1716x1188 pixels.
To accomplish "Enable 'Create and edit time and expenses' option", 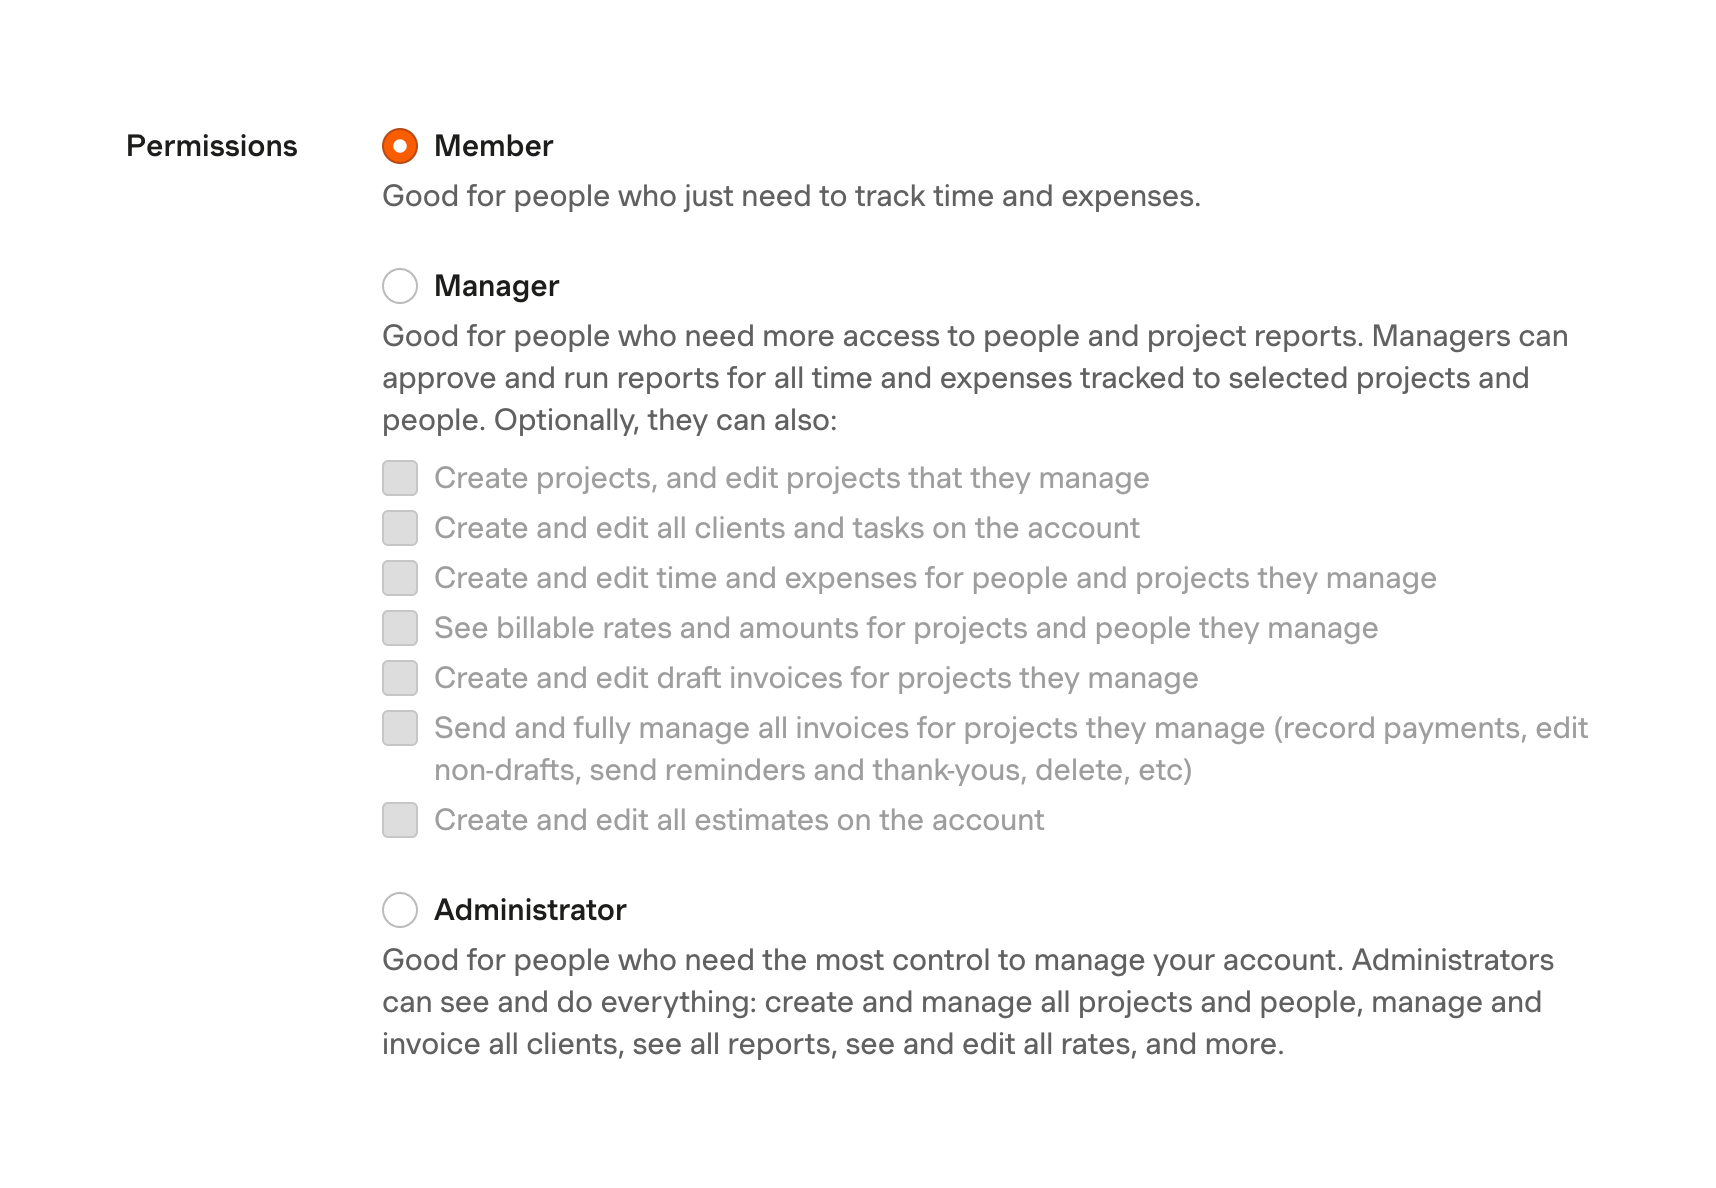I will point(399,578).
